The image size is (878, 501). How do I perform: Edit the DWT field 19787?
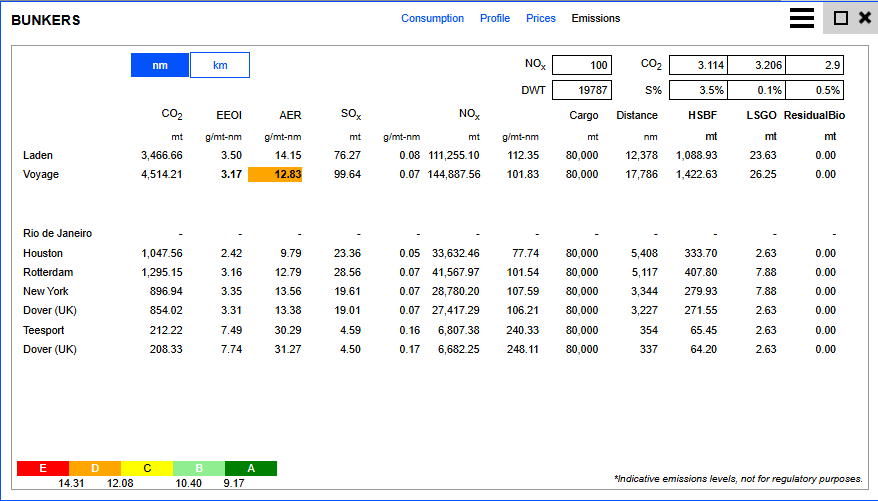tap(582, 90)
